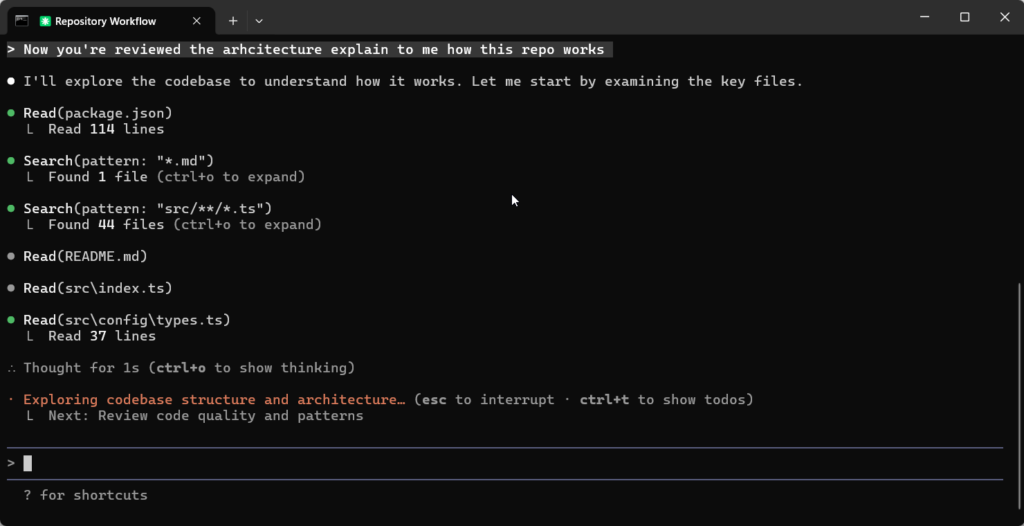The height and width of the screenshot is (526, 1024).
Task: Click the green icon on Repository Workflow tab
Action: pos(45,21)
